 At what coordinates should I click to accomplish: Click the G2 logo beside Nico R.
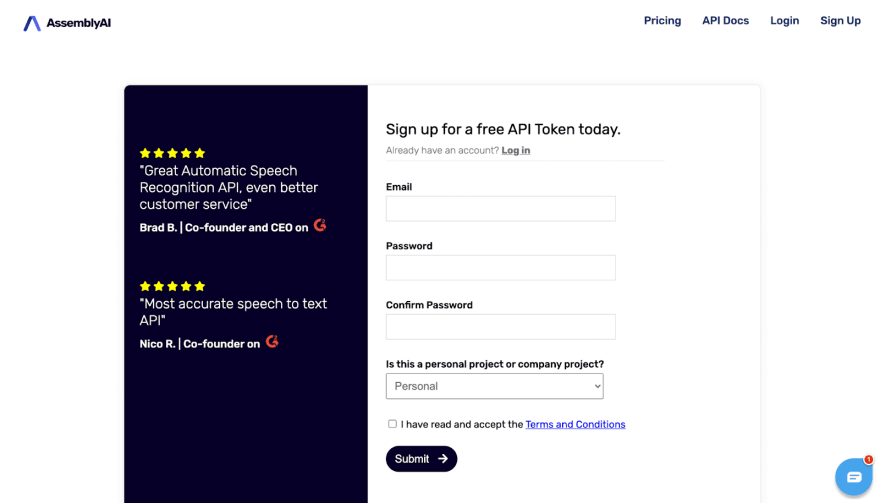[272, 342]
